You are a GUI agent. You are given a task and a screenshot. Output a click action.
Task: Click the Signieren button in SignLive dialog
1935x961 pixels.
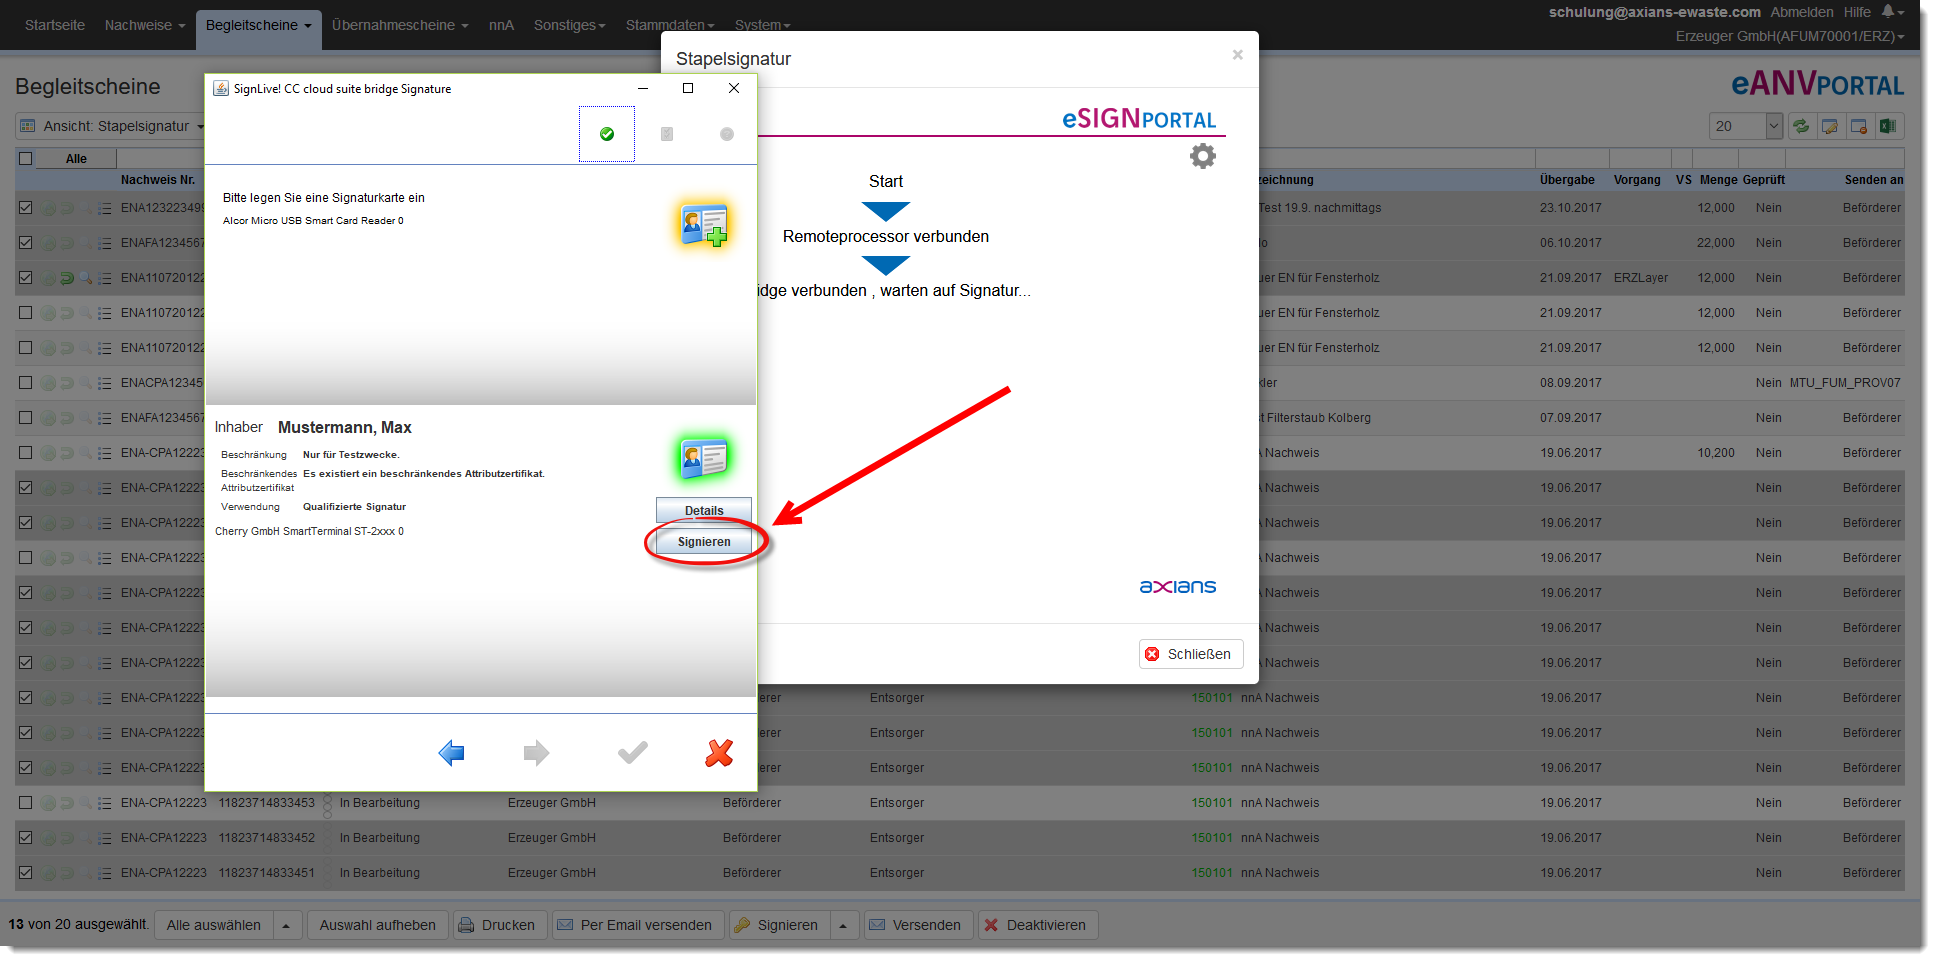click(x=704, y=542)
